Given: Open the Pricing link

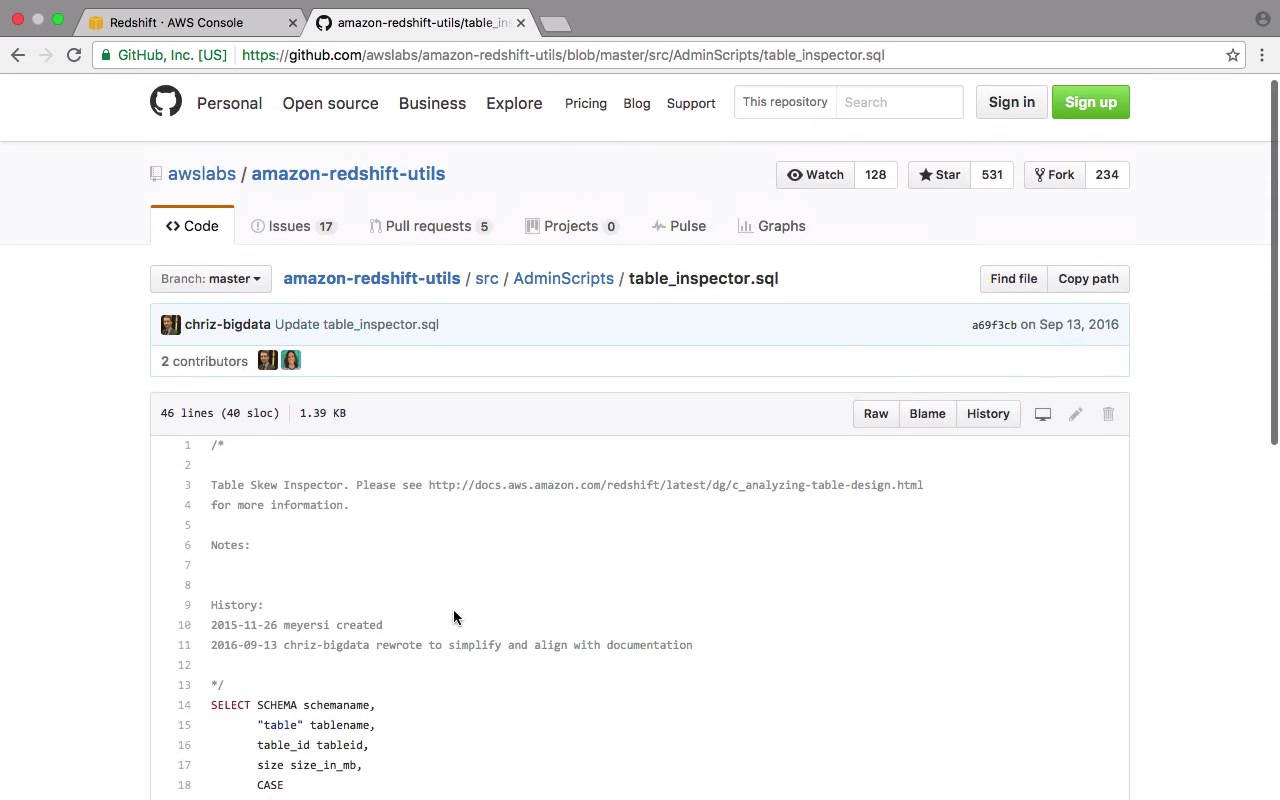Looking at the screenshot, I should [586, 103].
